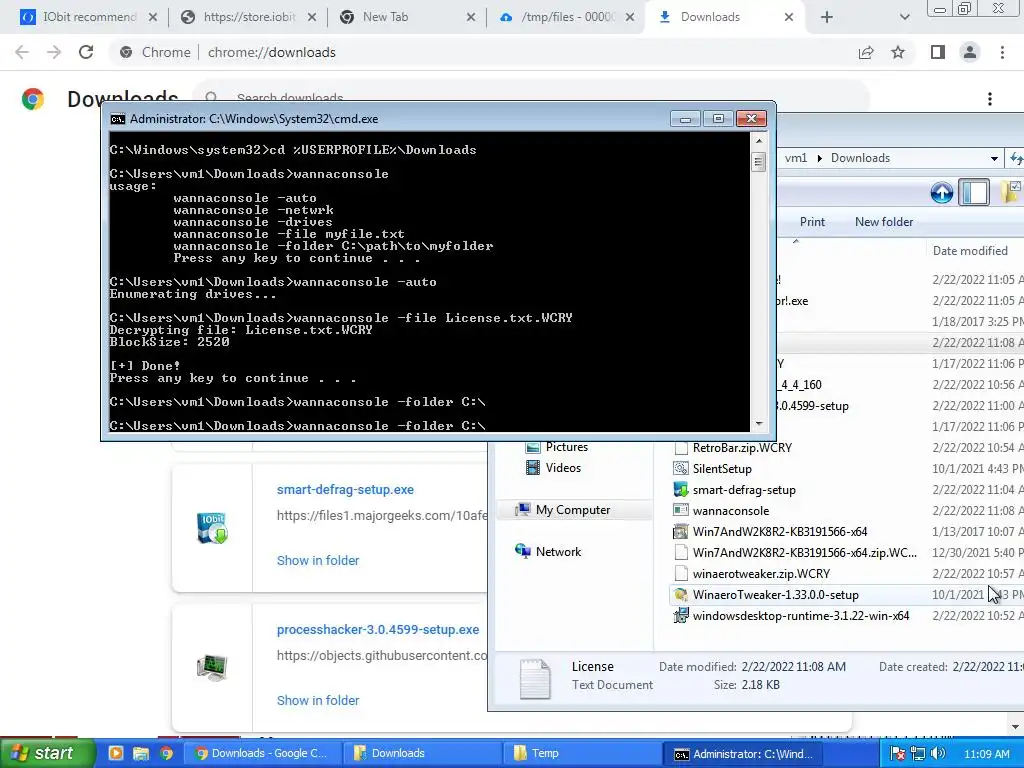Click Explorer quick launch icon in taskbar

(140, 753)
